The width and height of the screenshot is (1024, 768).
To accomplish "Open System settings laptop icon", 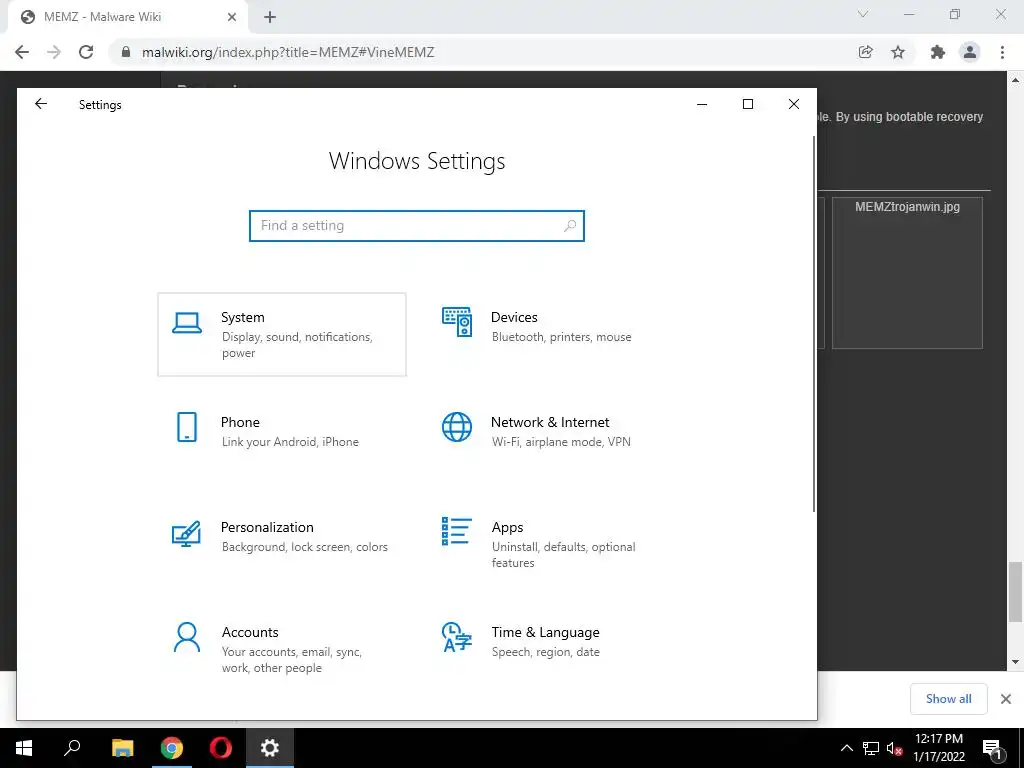I will 187,323.
